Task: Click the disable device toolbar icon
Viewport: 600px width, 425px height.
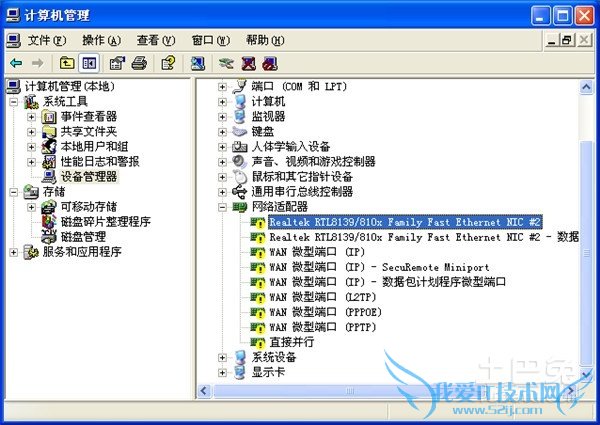Action: (x=270, y=63)
